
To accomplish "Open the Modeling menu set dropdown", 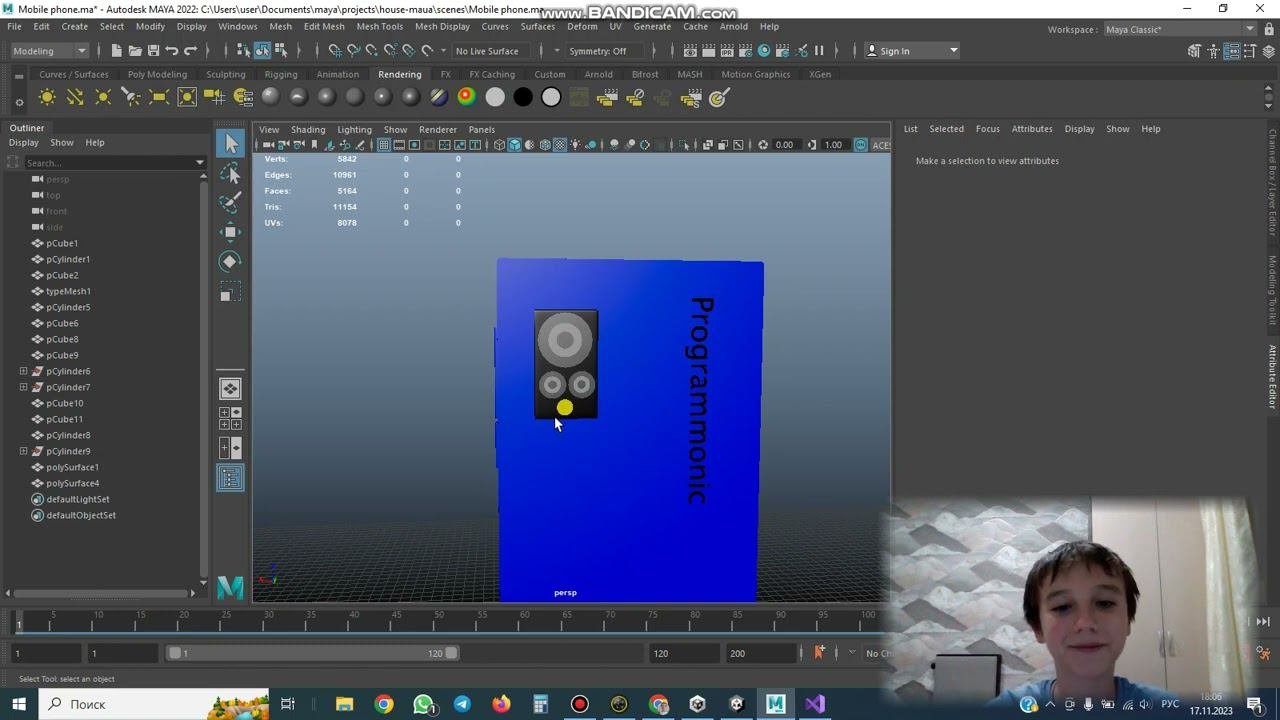I will coord(49,51).
